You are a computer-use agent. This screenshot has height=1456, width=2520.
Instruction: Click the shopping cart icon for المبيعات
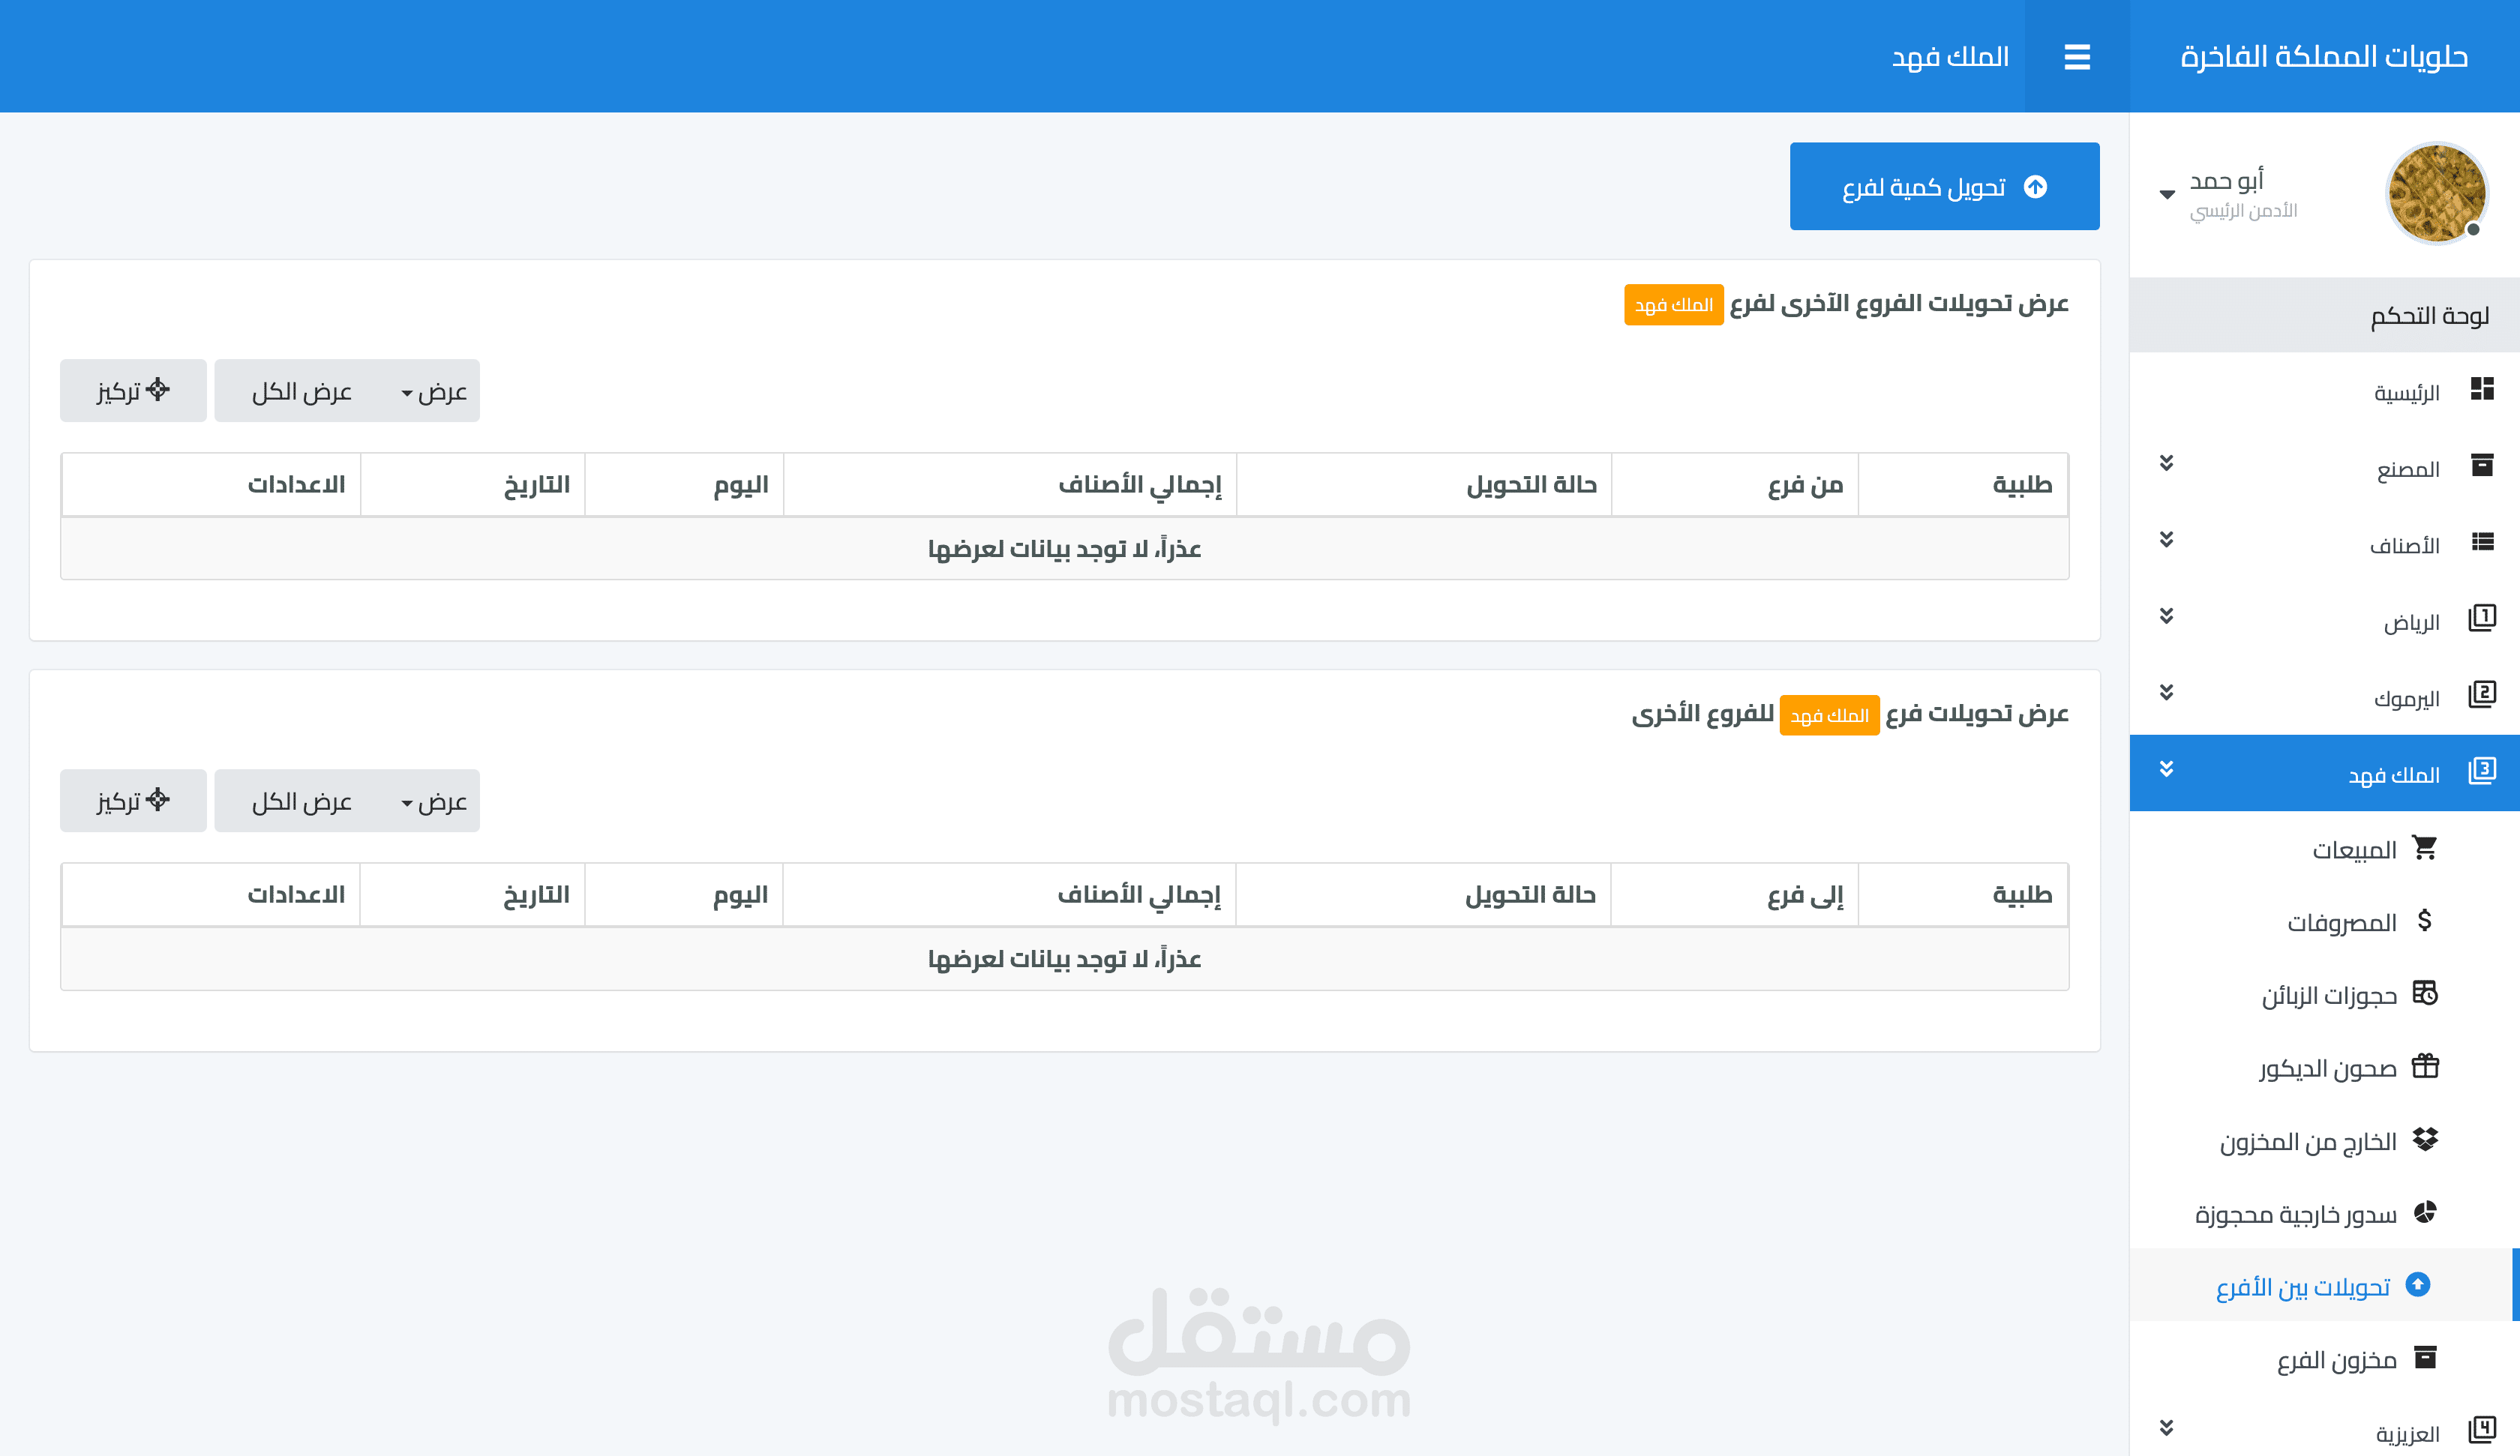tap(2424, 848)
